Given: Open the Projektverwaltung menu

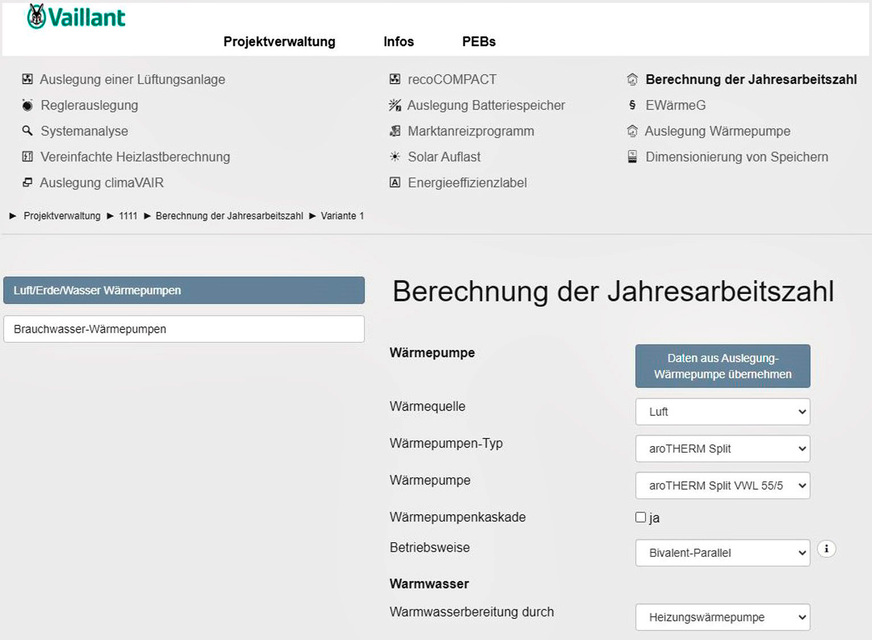Looking at the screenshot, I should 279,42.
